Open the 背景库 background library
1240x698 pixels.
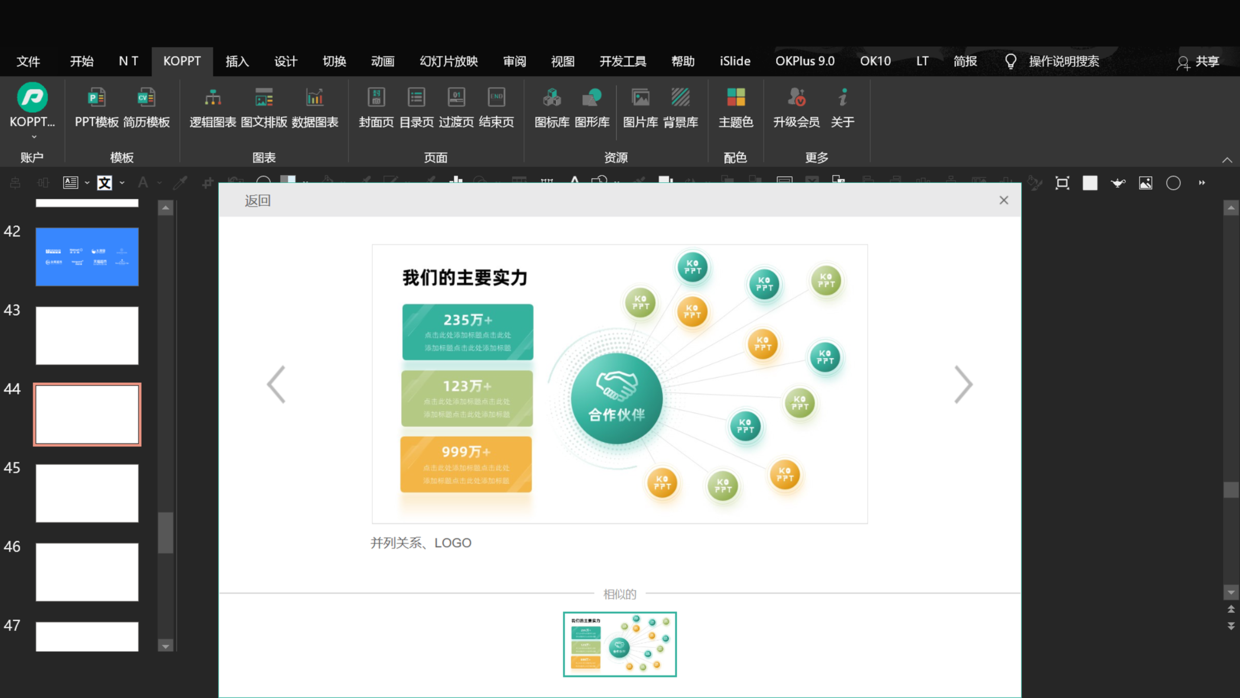click(x=680, y=107)
